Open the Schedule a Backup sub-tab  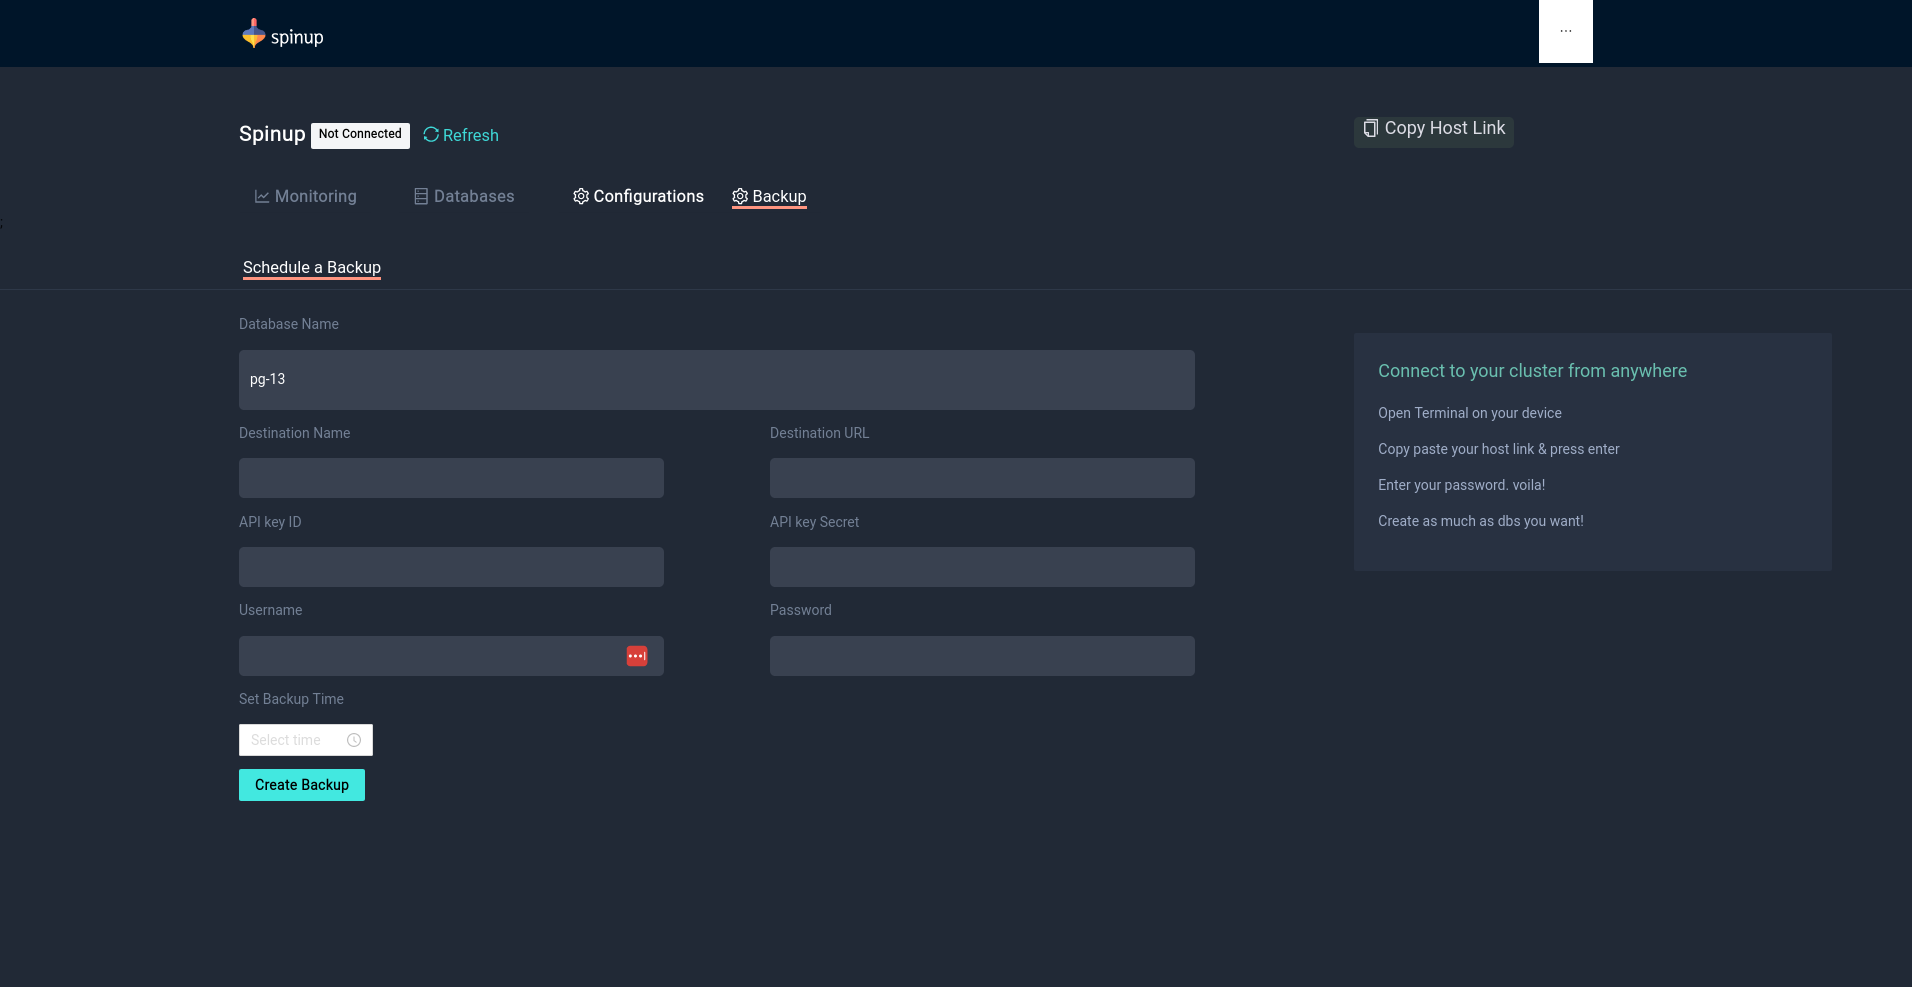[312, 268]
